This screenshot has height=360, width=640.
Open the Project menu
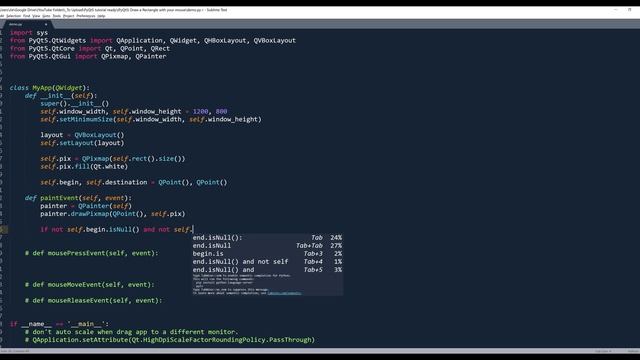click(x=69, y=16)
